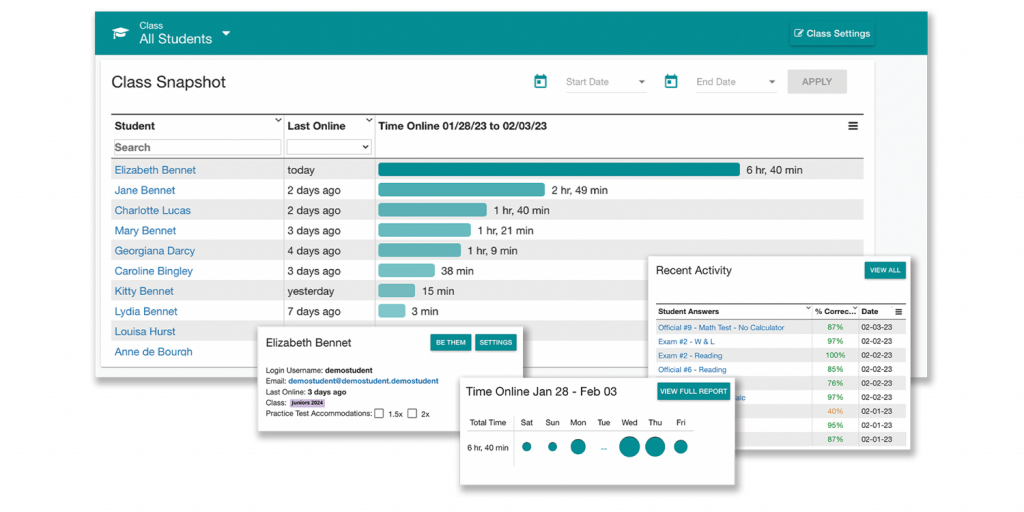Click the Class Settings edit pencil icon
The width and height of the screenshot is (1024, 512).
click(798, 33)
